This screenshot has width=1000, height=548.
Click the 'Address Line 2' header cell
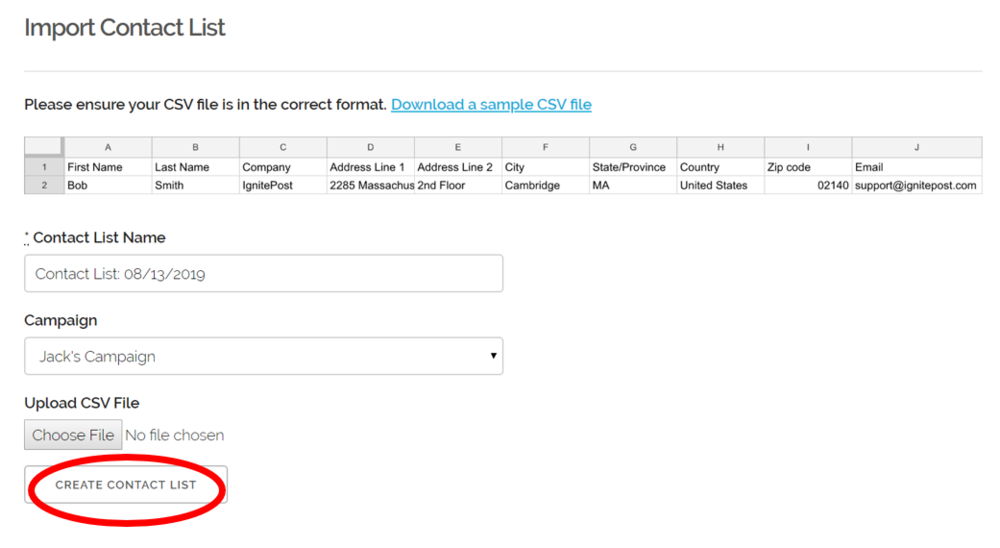click(458, 167)
